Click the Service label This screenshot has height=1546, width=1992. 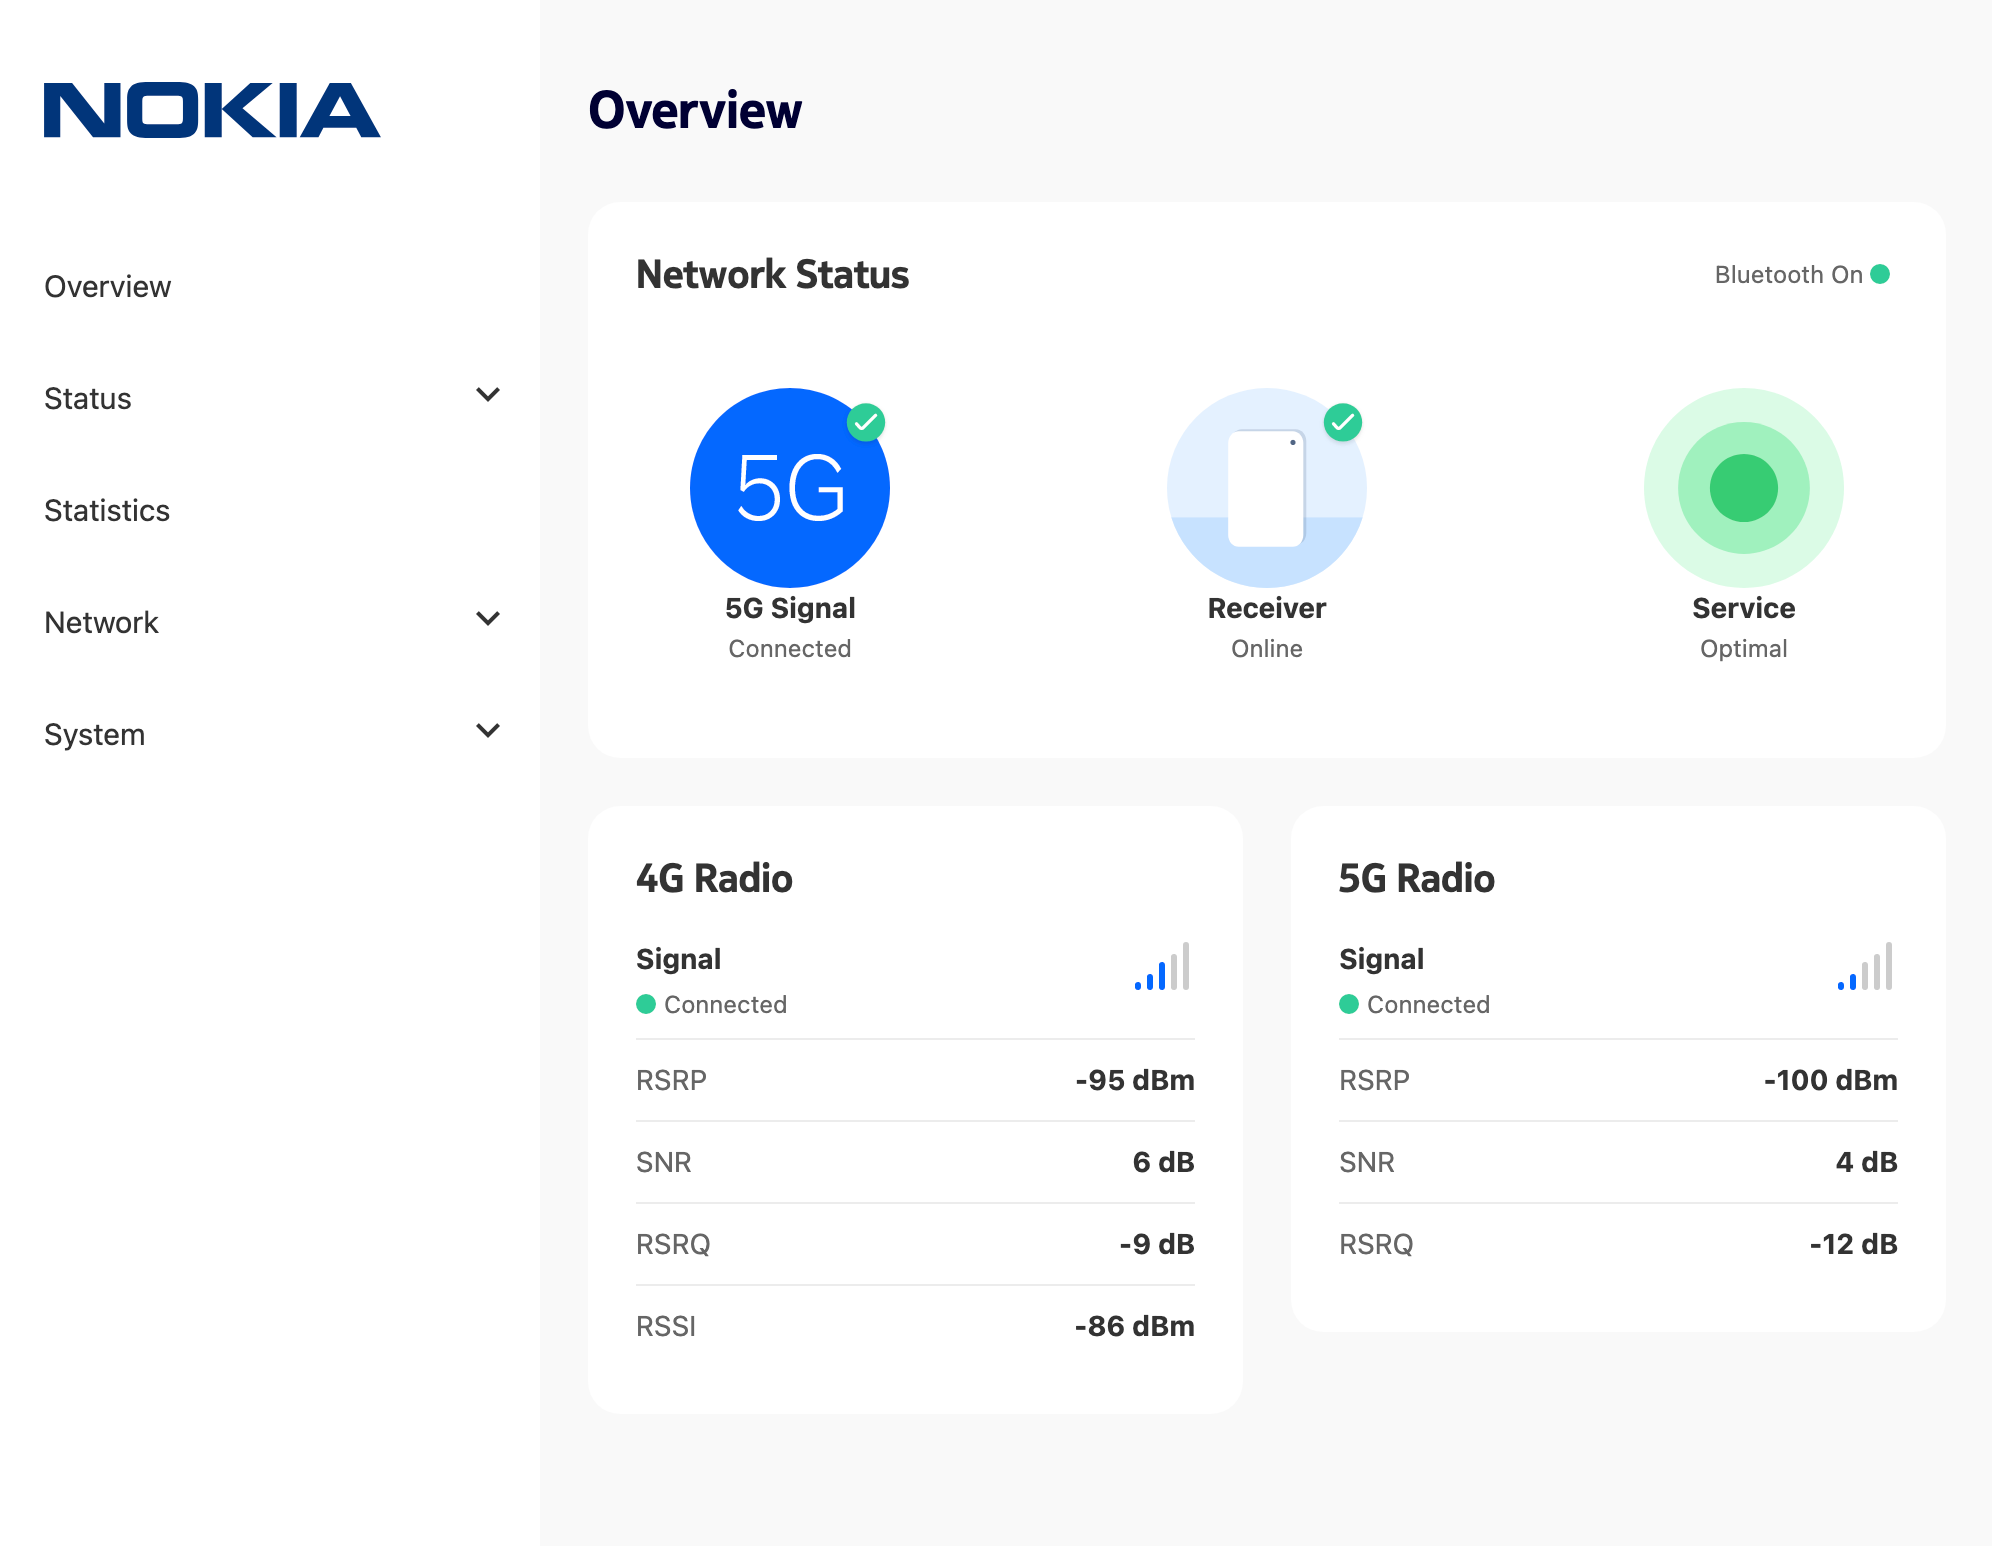(1744, 608)
